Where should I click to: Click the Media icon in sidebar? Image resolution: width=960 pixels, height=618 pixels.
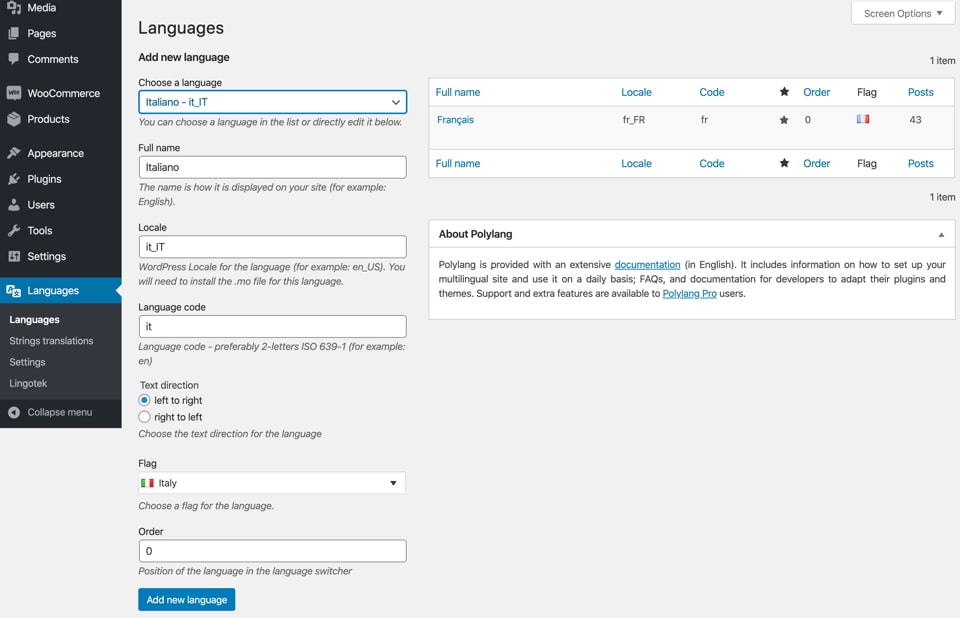[13, 7]
